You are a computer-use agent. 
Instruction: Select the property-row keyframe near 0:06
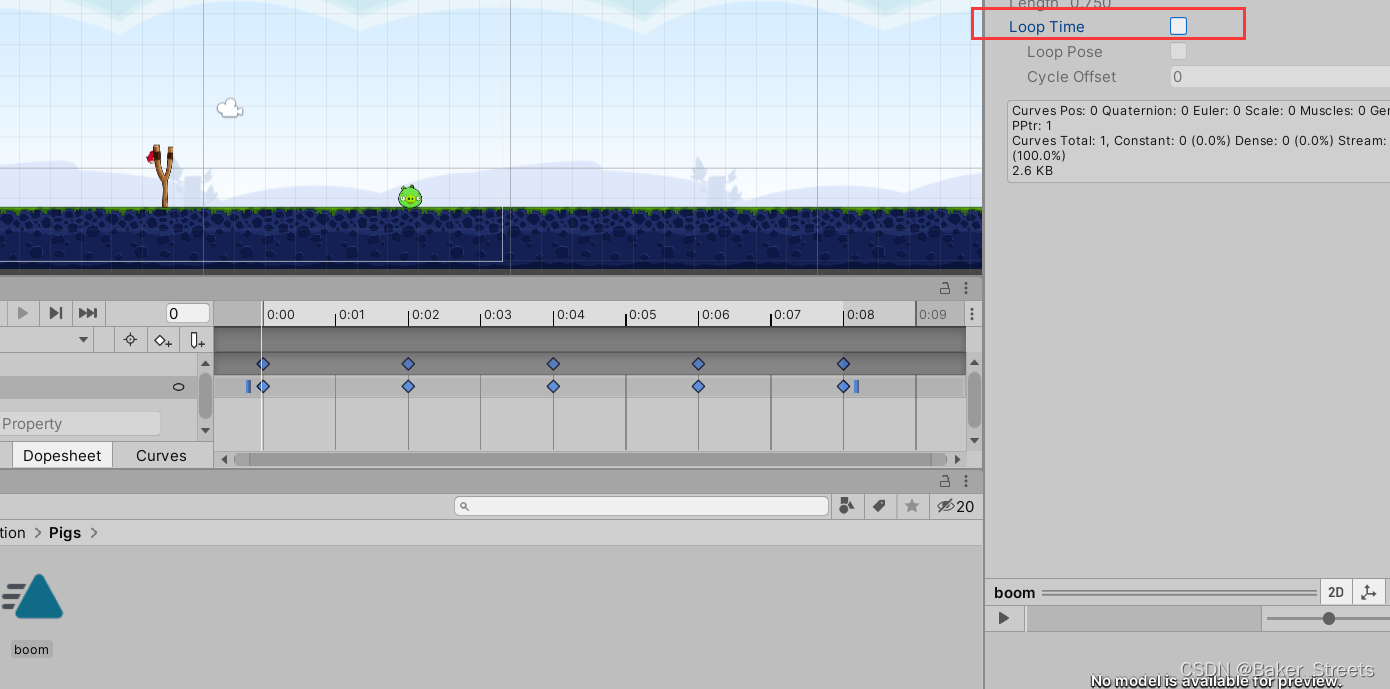698,386
